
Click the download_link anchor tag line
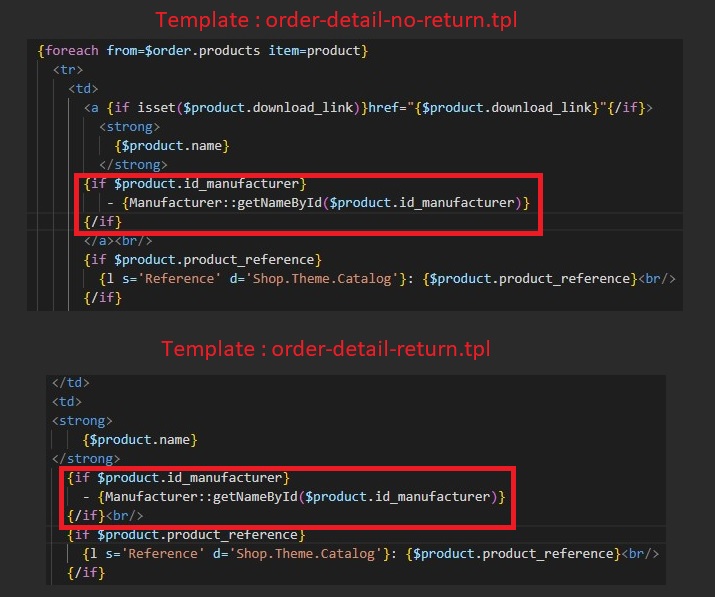[368, 108]
